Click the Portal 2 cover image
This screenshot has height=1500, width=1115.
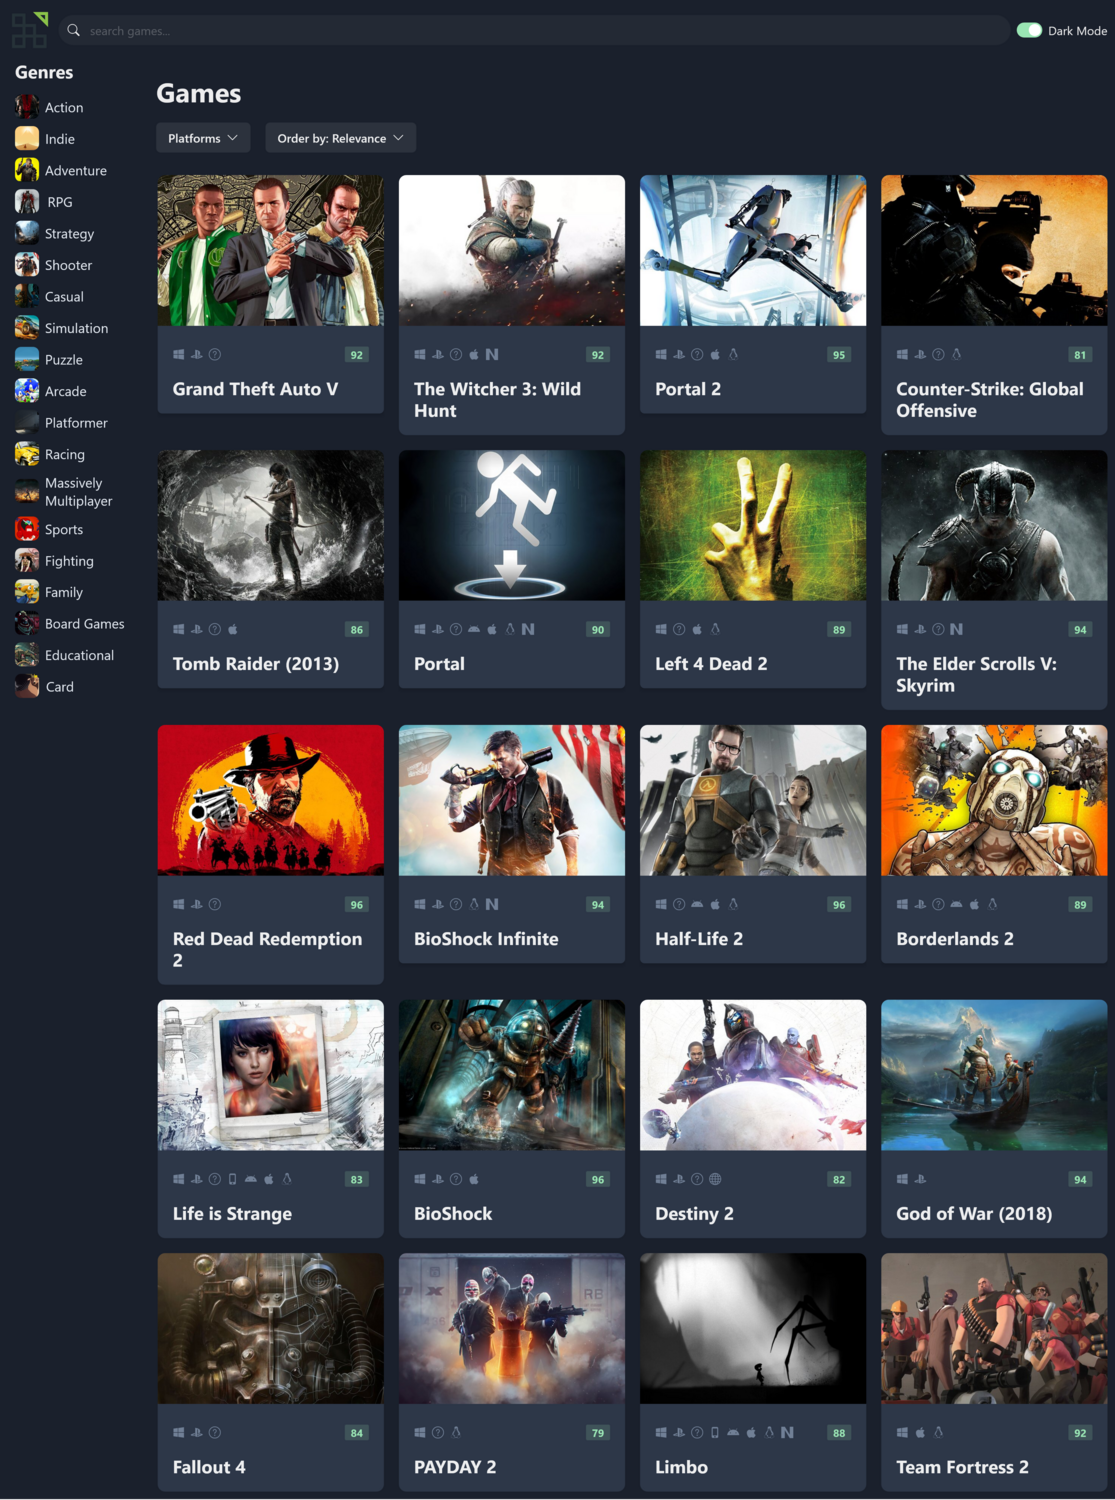tap(753, 250)
